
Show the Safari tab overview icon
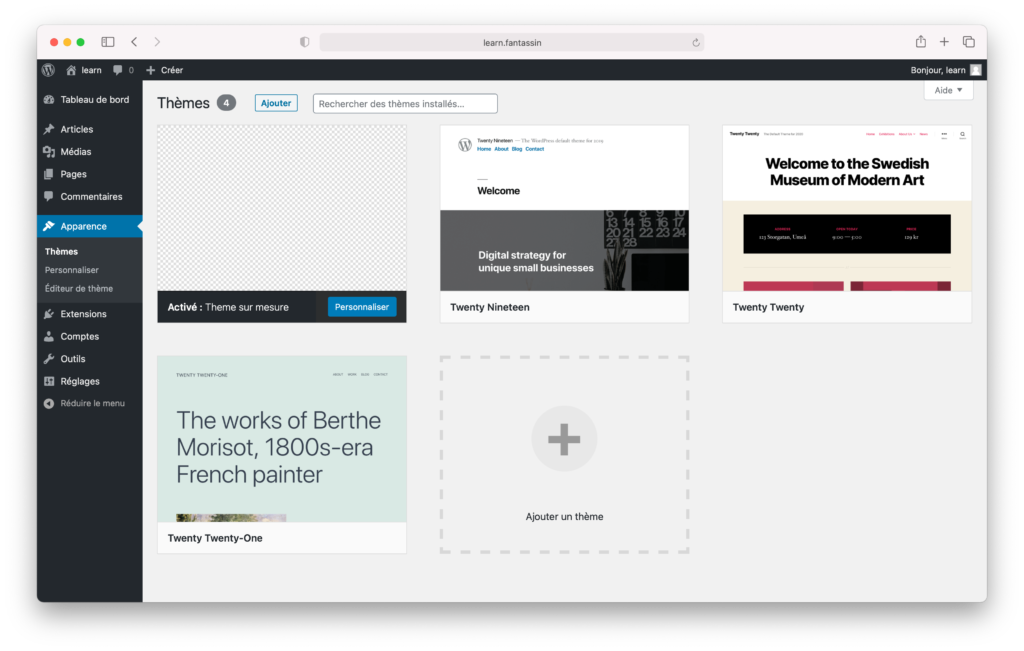969,42
